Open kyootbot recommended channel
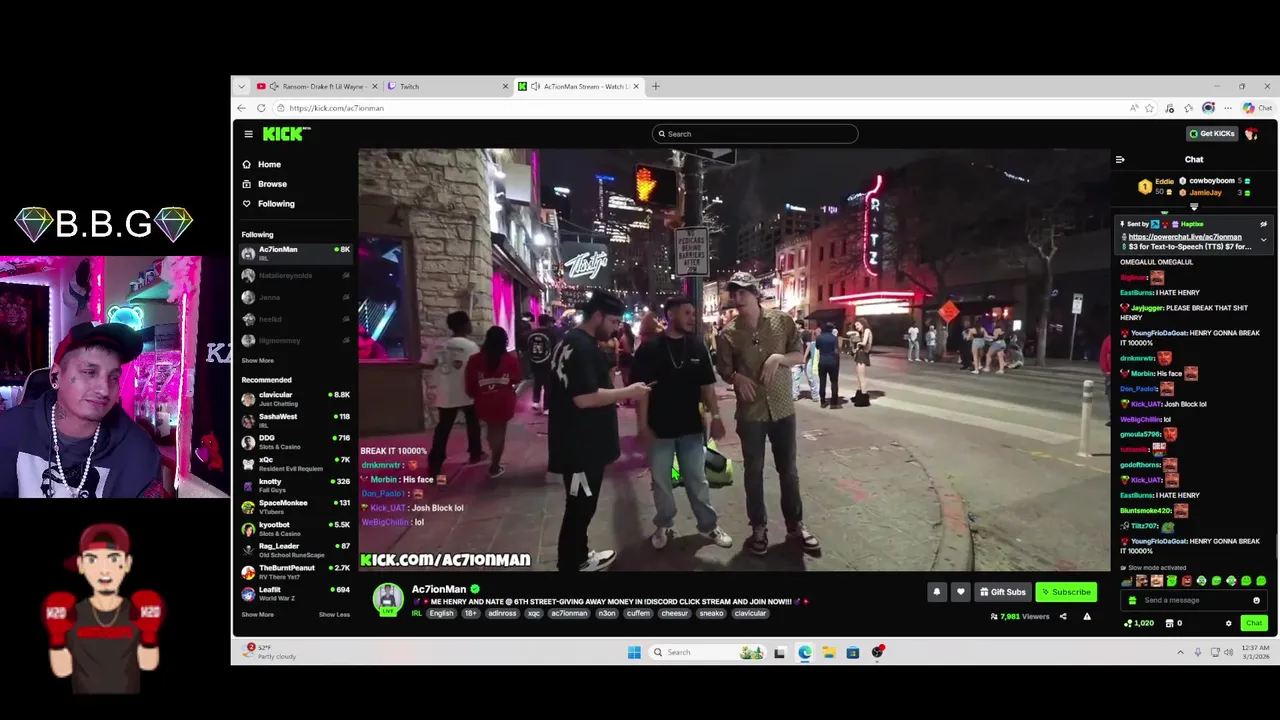The height and width of the screenshot is (720, 1280). click(x=295, y=528)
